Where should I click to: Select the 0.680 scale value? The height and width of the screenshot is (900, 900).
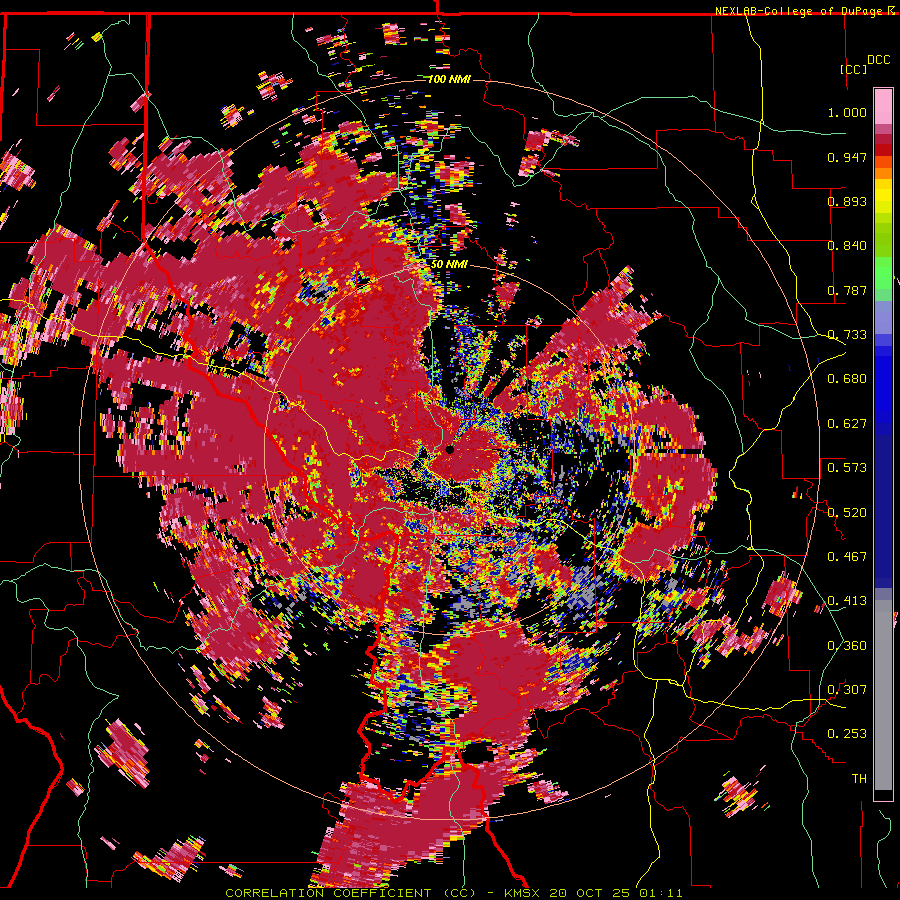pyautogui.click(x=847, y=379)
